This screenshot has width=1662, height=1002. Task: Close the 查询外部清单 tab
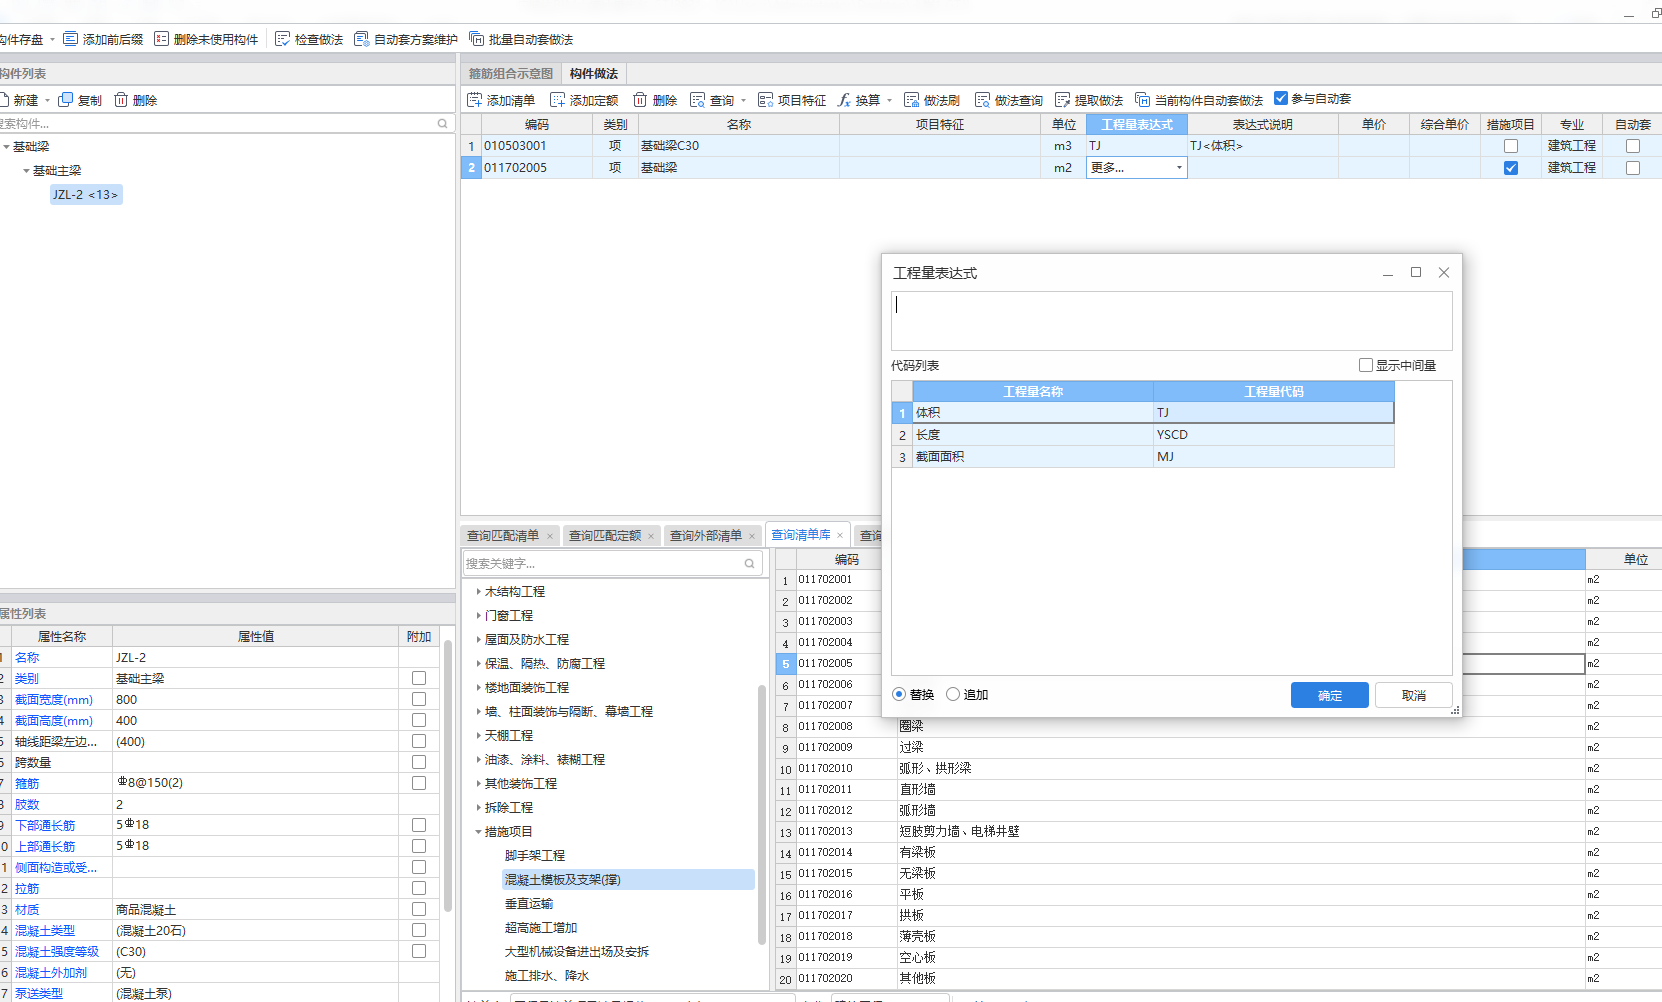point(752,536)
